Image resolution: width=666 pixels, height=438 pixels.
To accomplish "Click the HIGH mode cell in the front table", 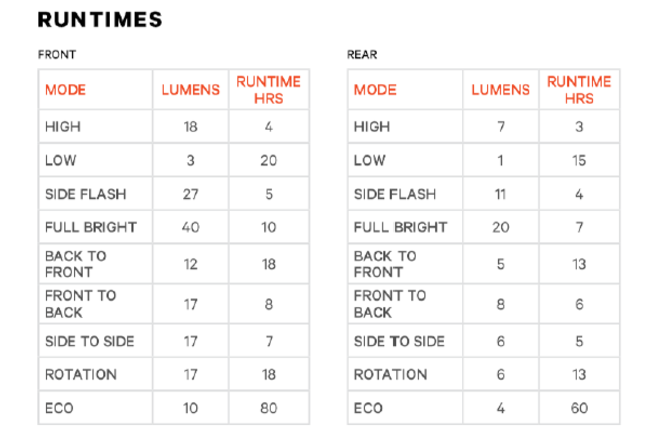I will click(63, 127).
